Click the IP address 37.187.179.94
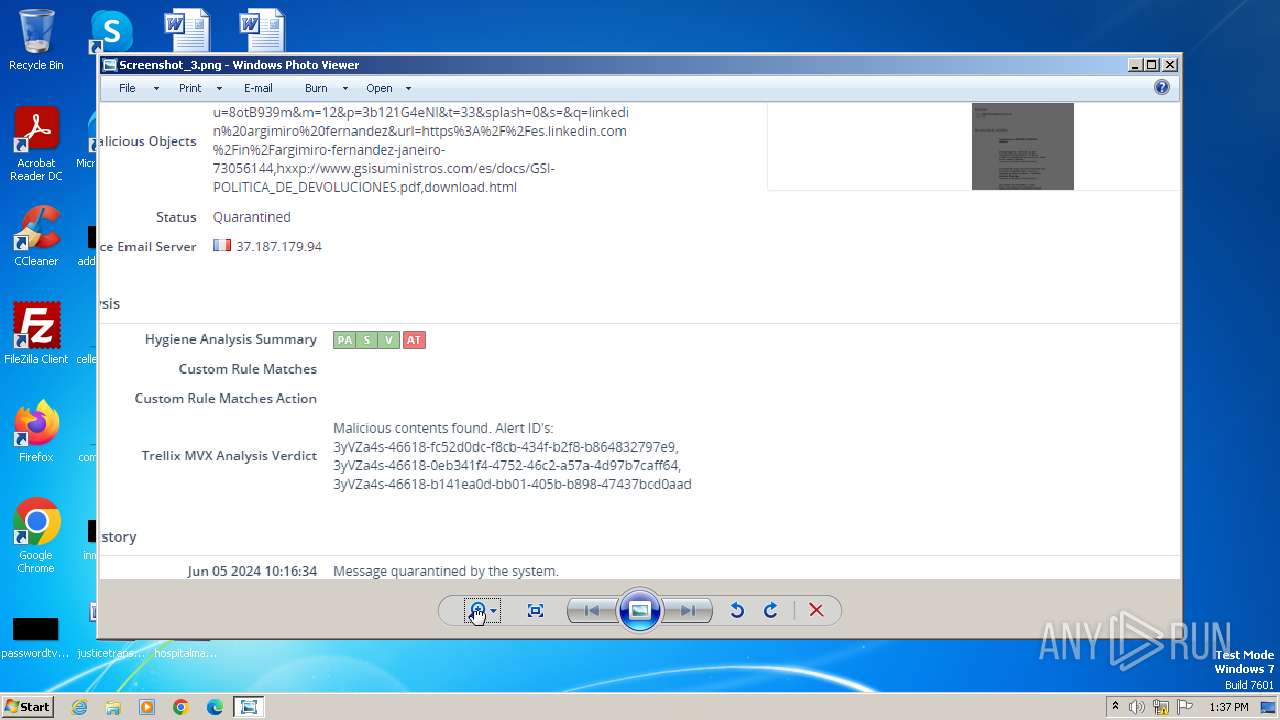The height and width of the screenshot is (720, 1280). point(279,246)
